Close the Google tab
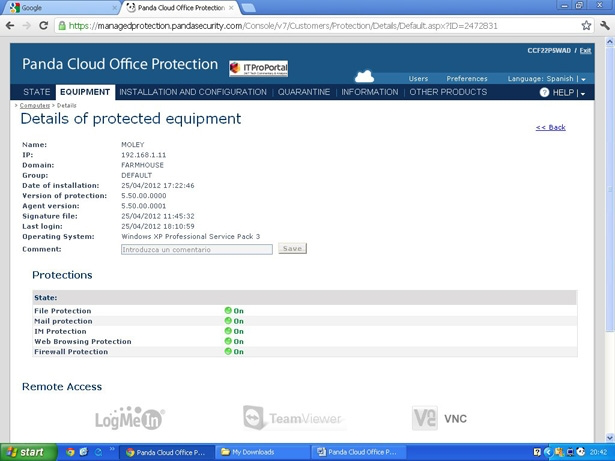Image resolution: width=615 pixels, height=461 pixels. [x=115, y=8]
